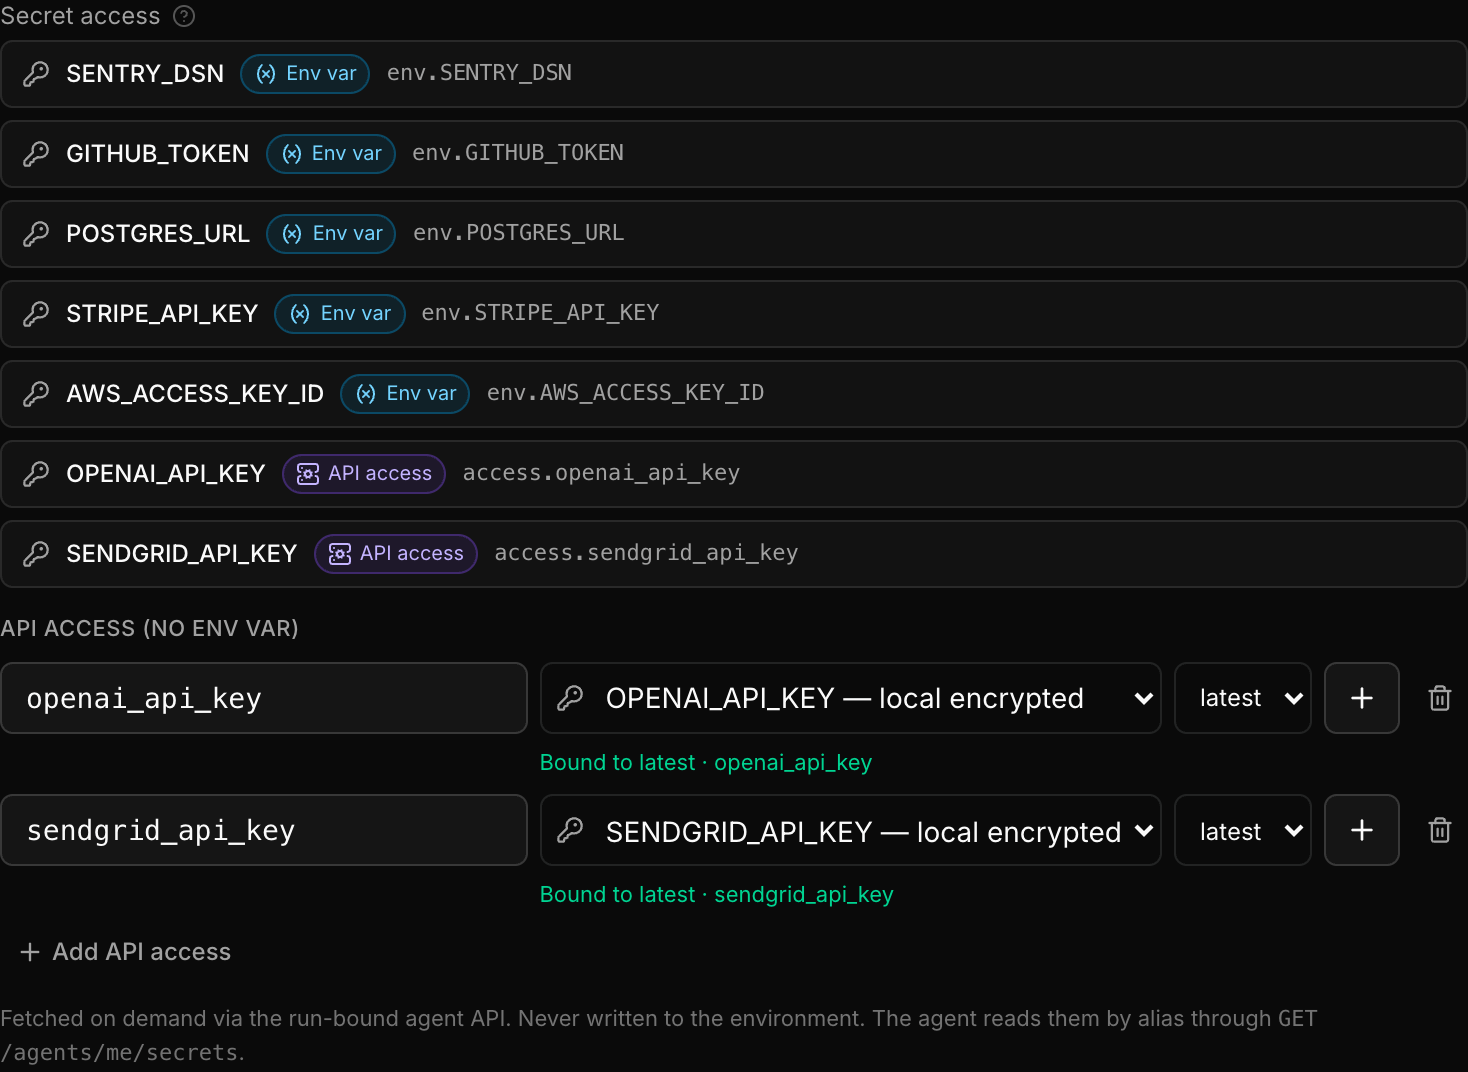Click the API access badge for OPENAI_API_KEY
The height and width of the screenshot is (1072, 1468).
(x=364, y=474)
